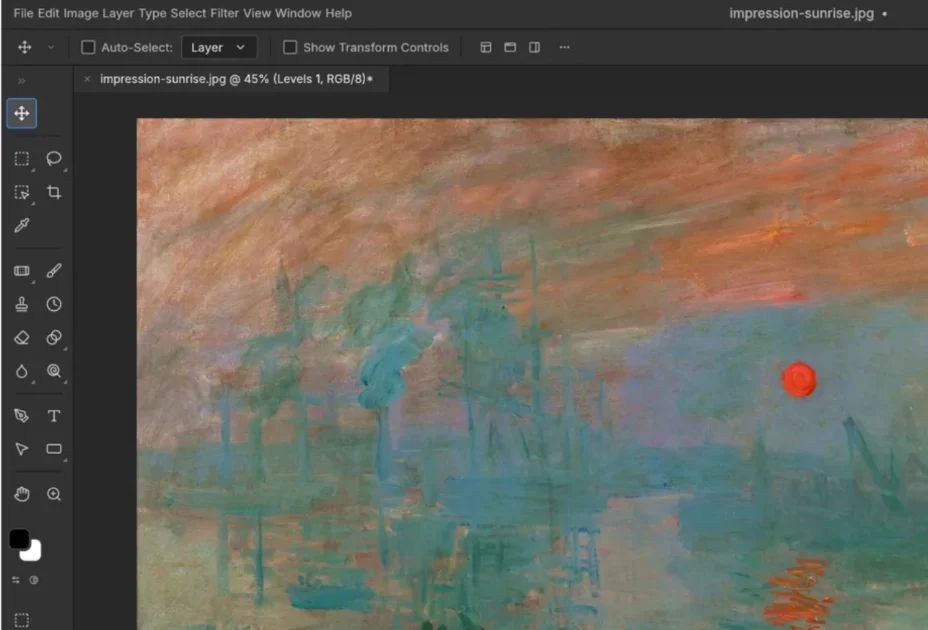Select the Lasso tool
Image resolution: width=928 pixels, height=630 pixels.
[54, 159]
